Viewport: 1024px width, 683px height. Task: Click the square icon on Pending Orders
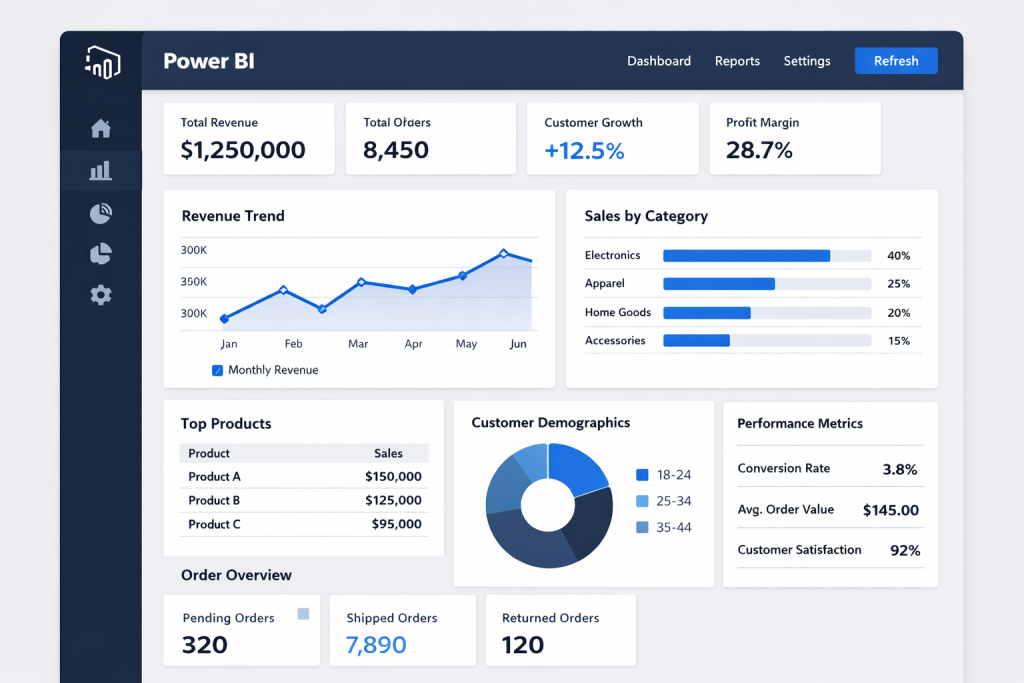tap(303, 614)
